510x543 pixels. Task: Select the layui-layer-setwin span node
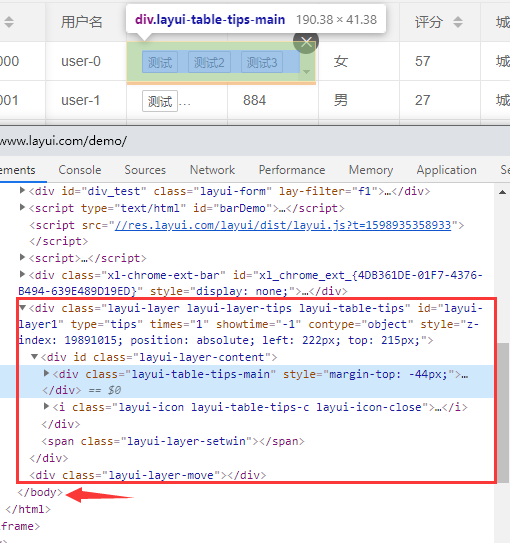tap(173, 442)
